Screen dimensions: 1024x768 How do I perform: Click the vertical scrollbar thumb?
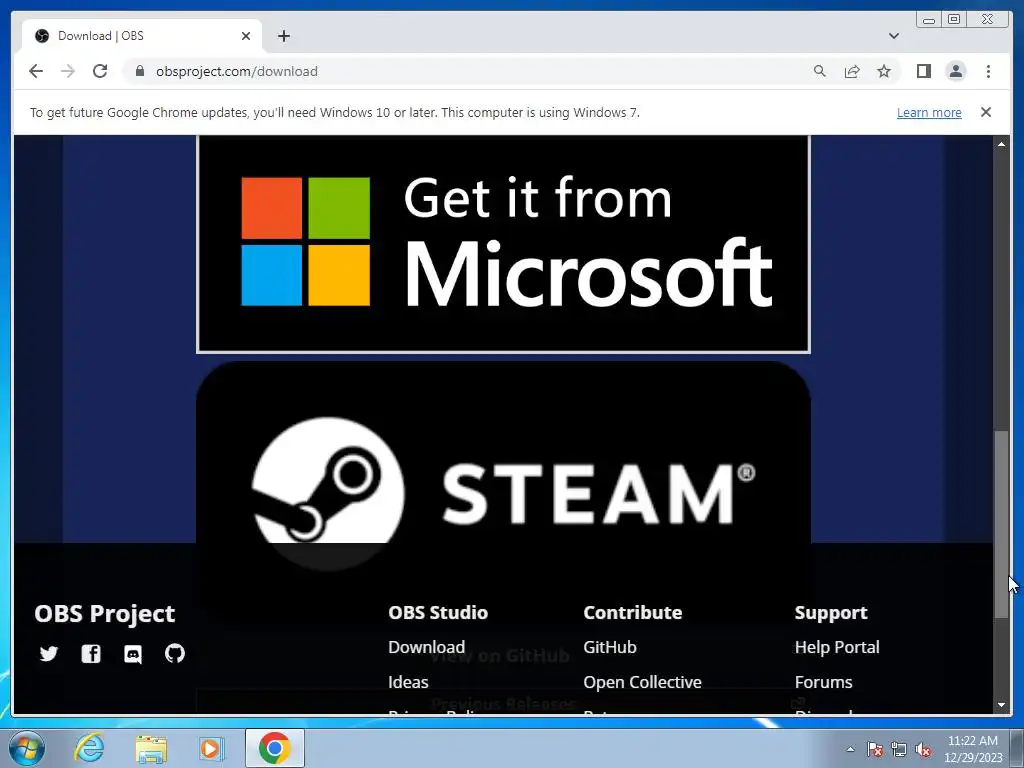click(1001, 524)
